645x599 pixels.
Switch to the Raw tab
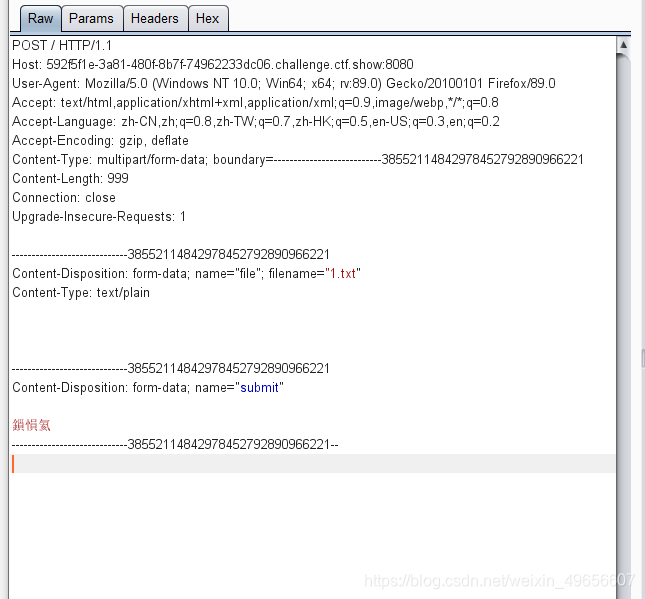(41, 19)
